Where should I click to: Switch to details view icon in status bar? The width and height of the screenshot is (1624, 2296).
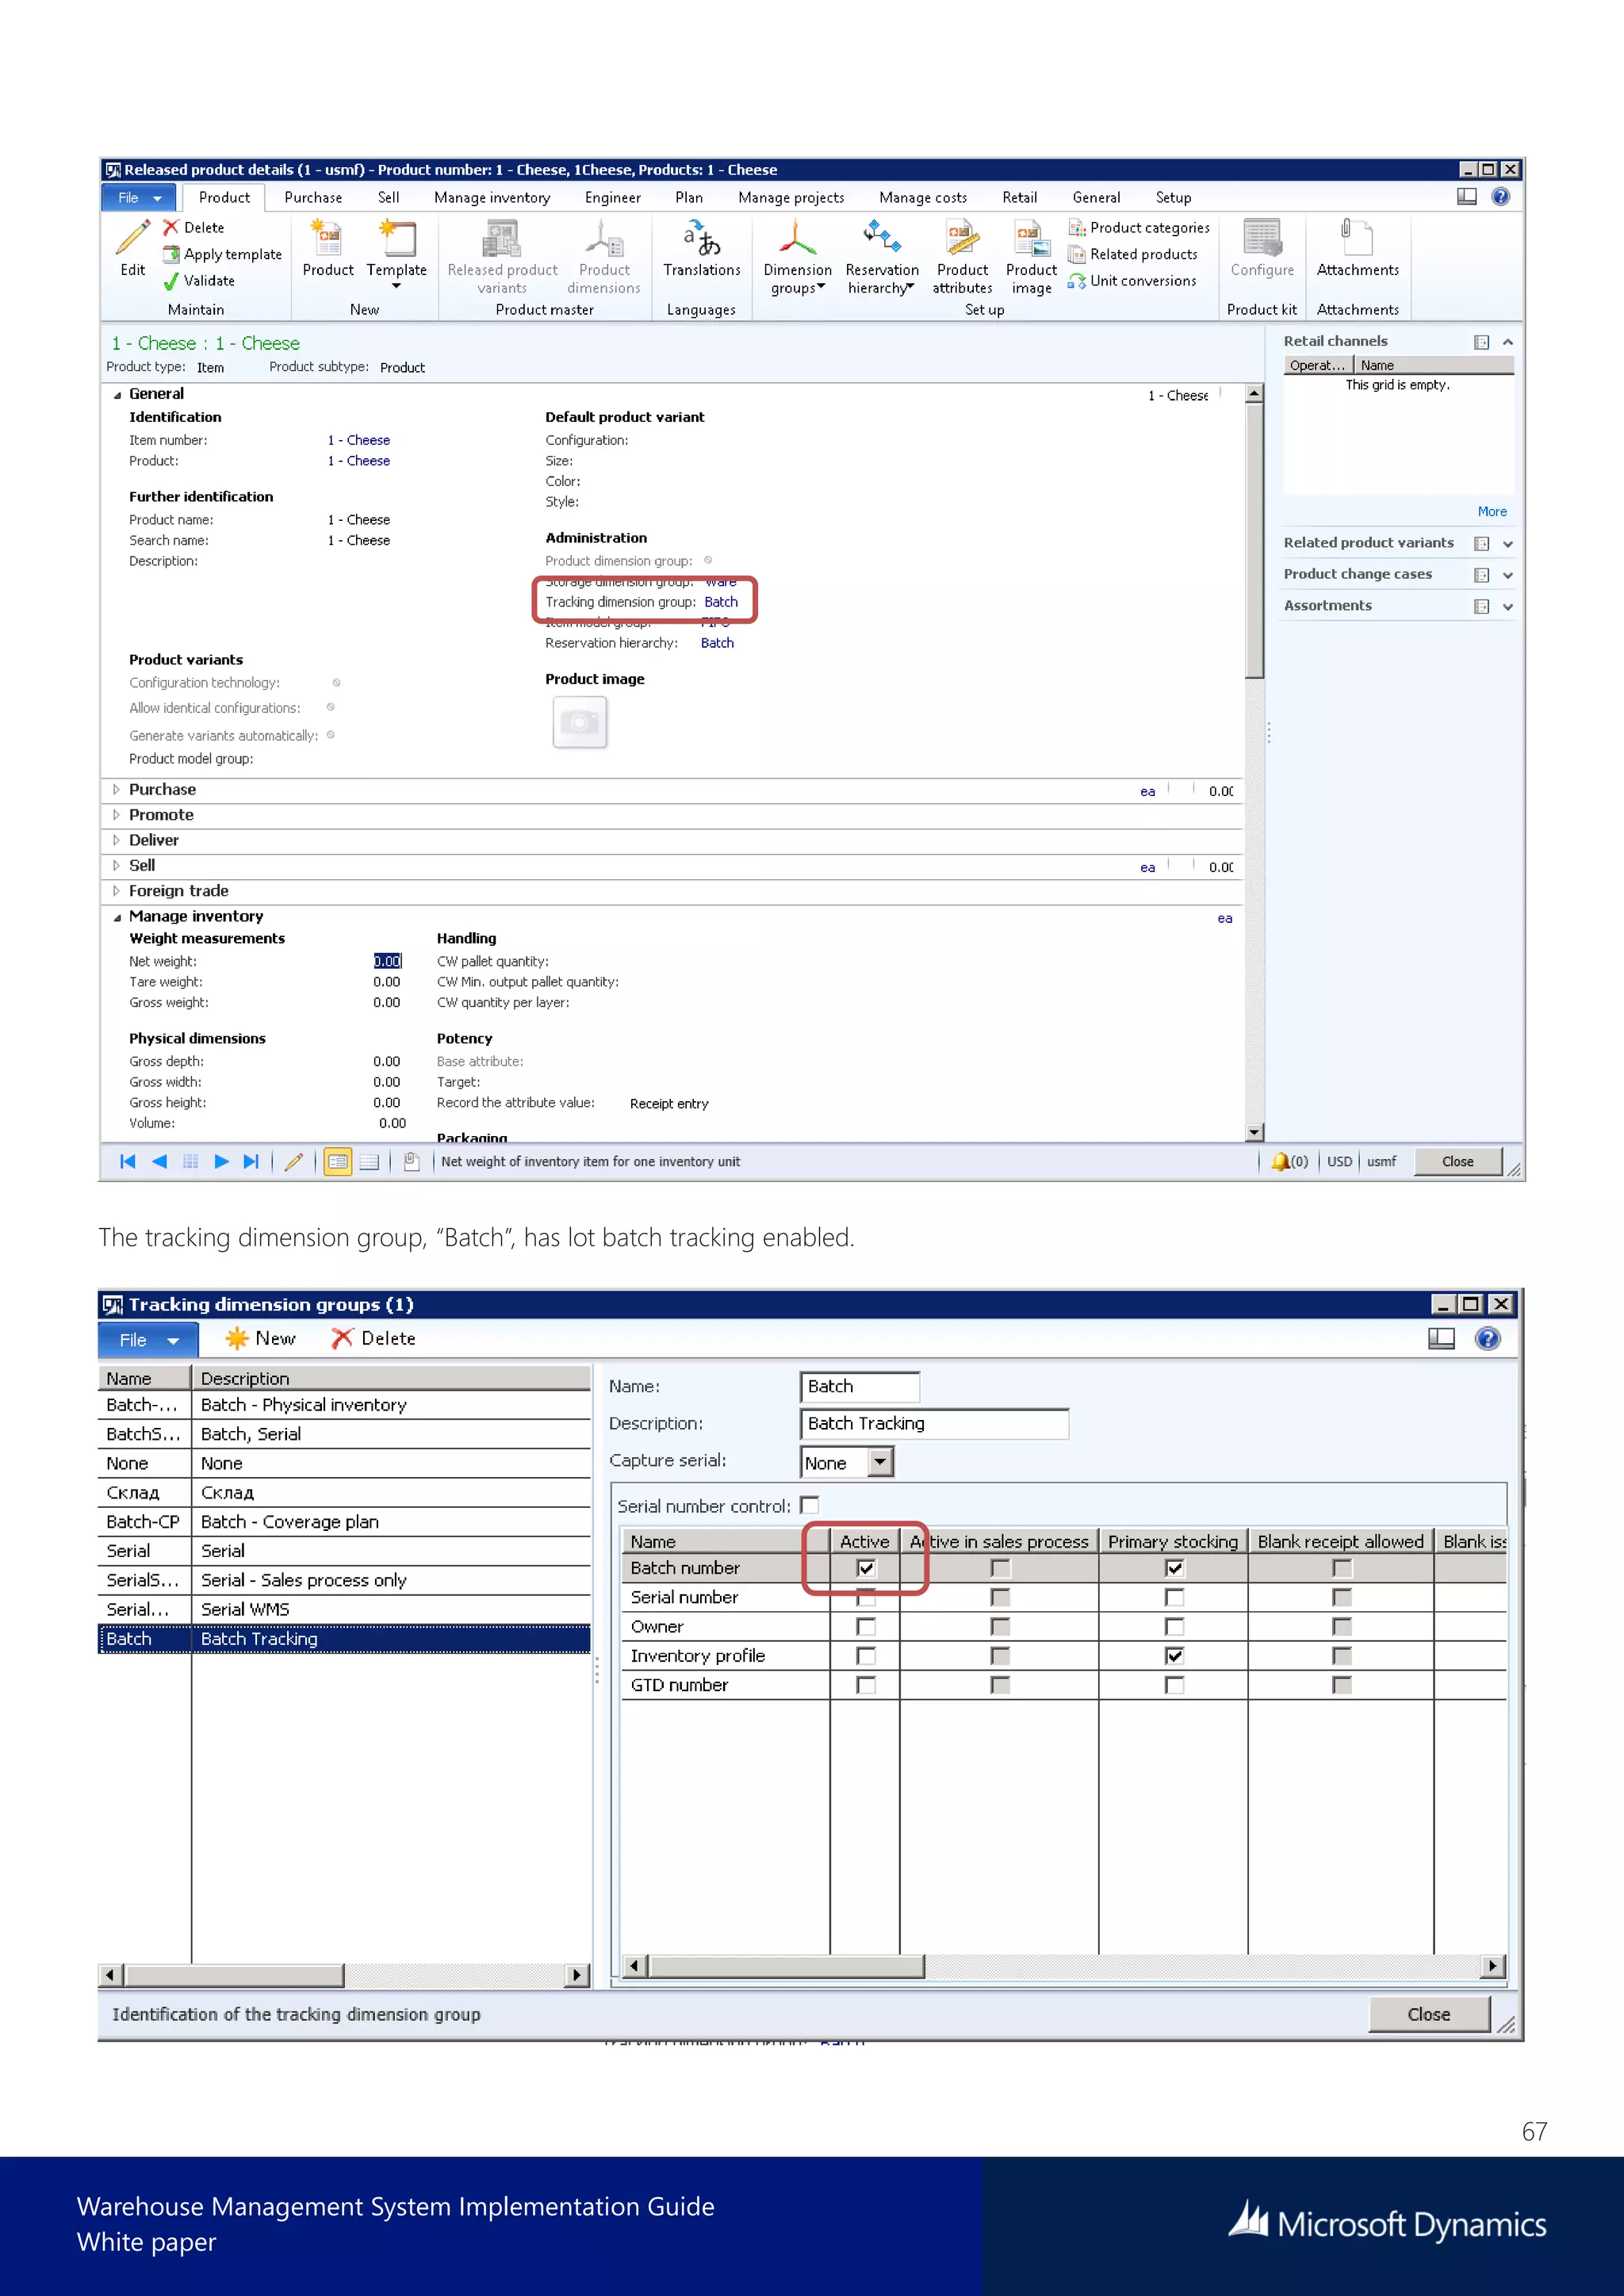[x=338, y=1161]
